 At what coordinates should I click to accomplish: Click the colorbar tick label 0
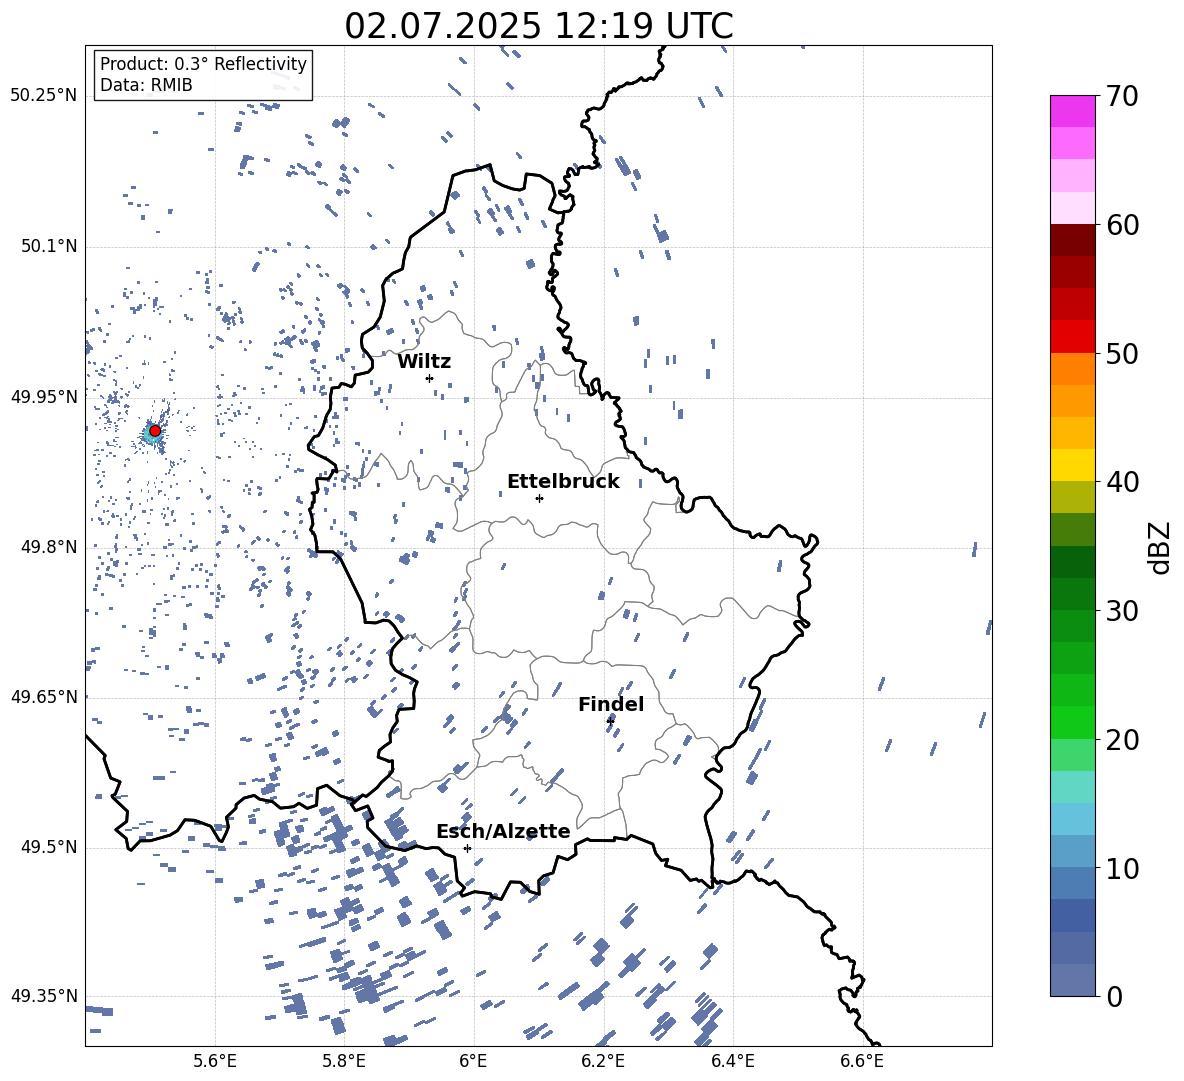click(1114, 996)
